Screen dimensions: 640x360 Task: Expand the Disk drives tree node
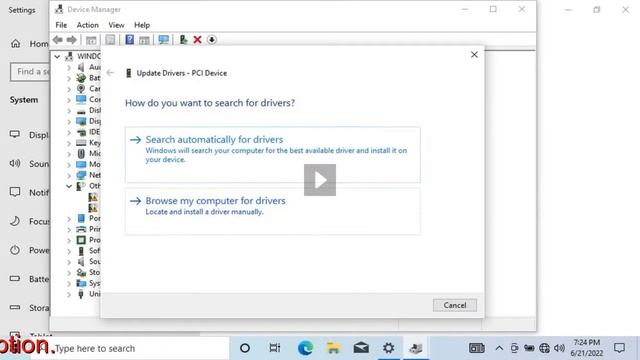[69, 110]
